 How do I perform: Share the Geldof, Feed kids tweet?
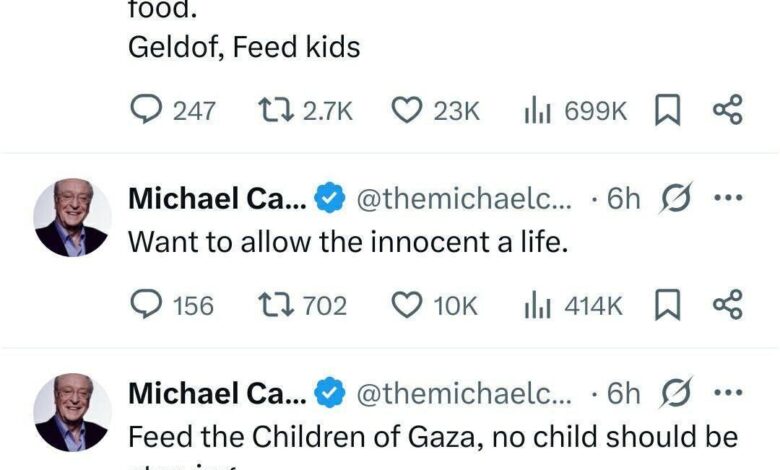727,111
